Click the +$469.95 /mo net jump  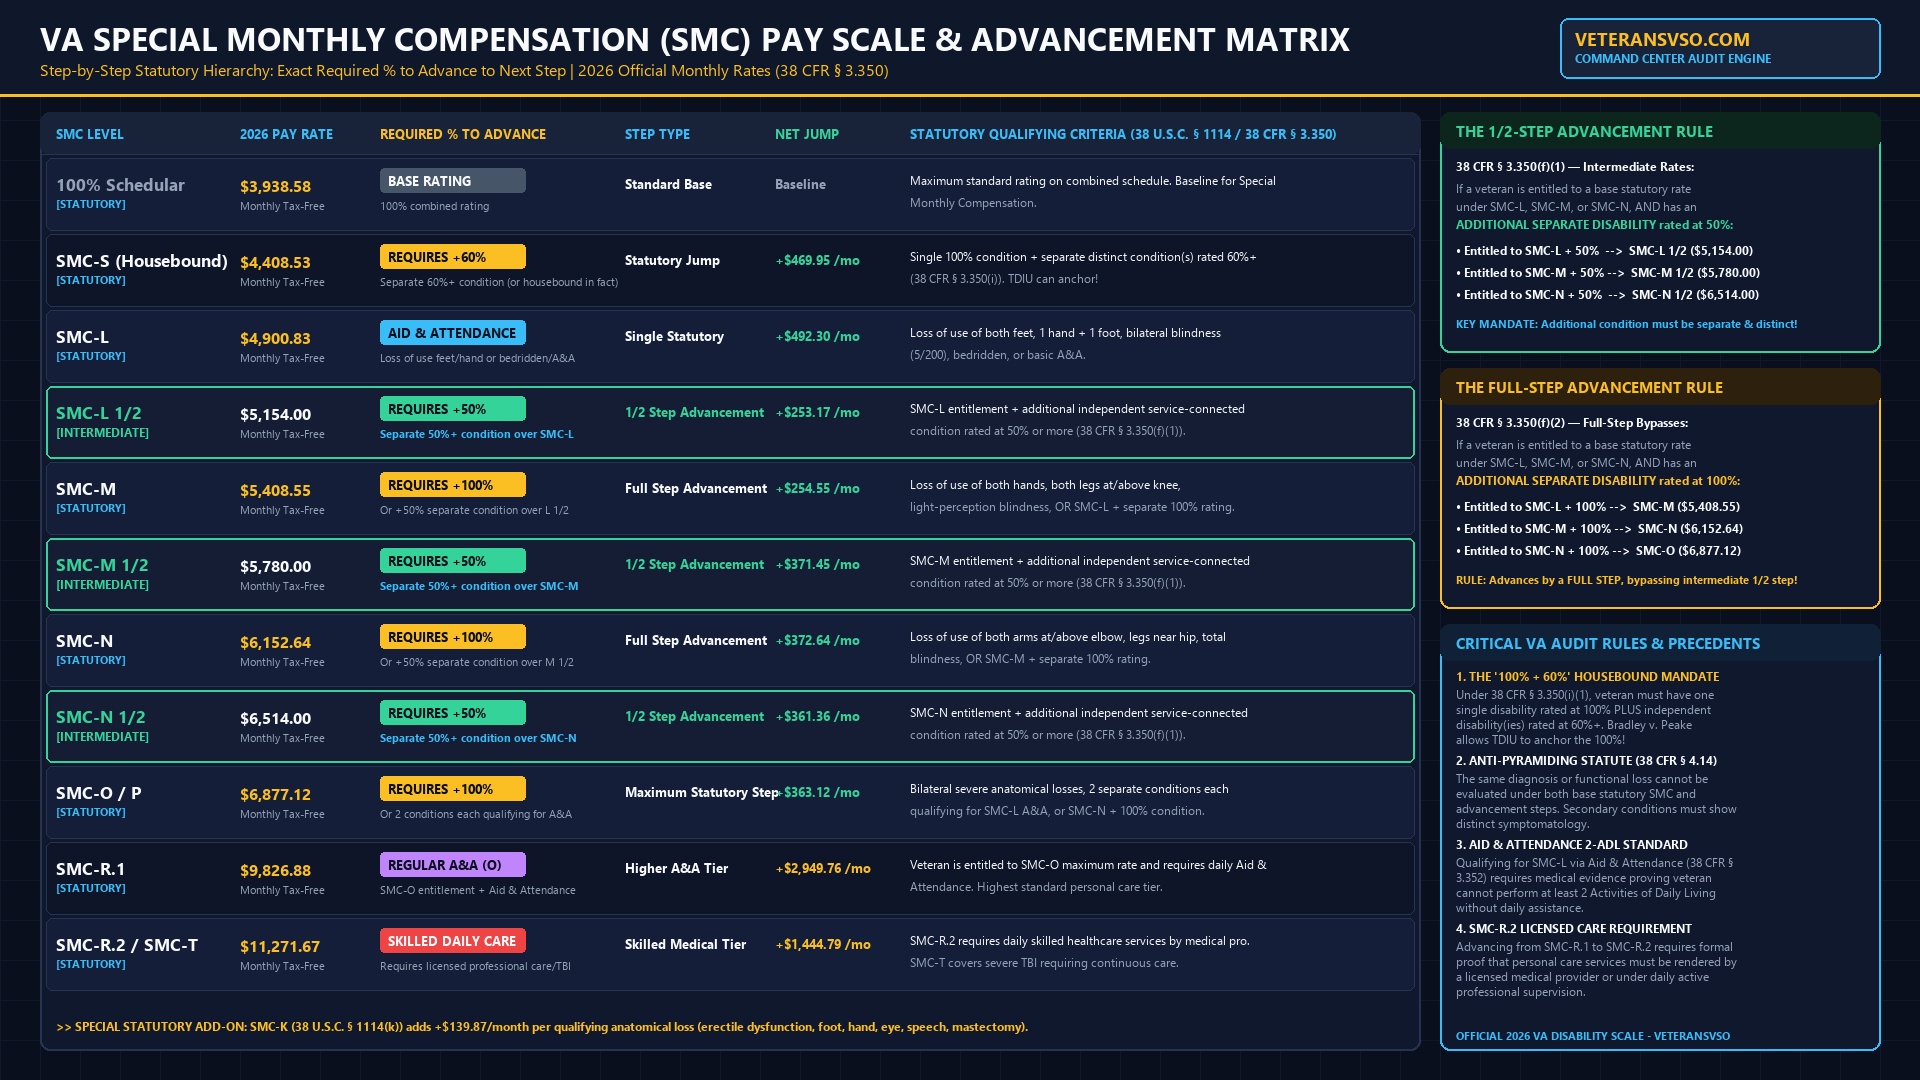tap(817, 260)
